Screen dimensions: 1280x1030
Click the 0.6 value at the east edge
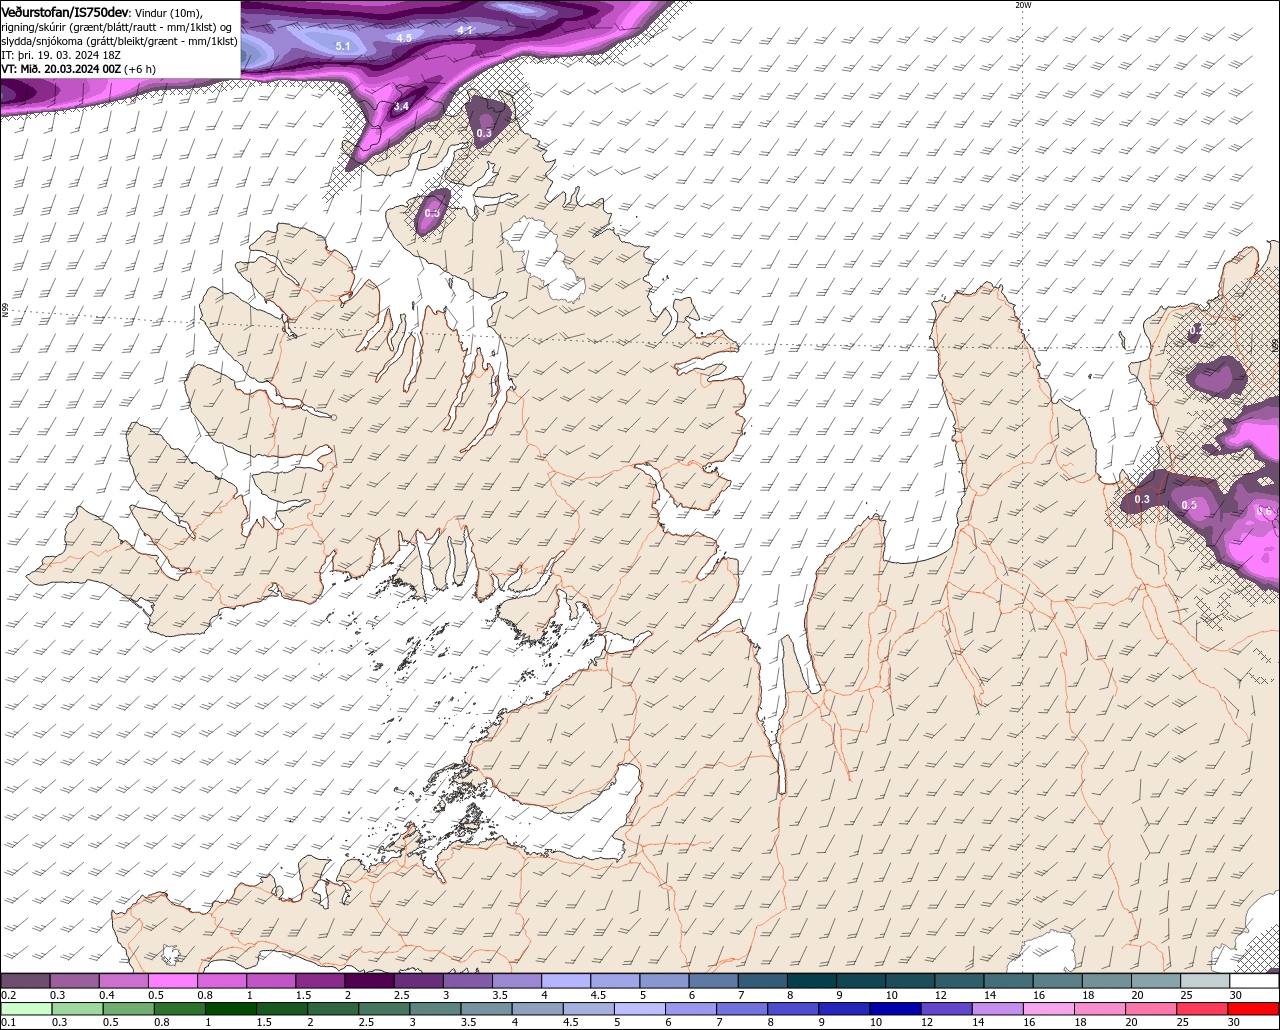(x=1264, y=511)
